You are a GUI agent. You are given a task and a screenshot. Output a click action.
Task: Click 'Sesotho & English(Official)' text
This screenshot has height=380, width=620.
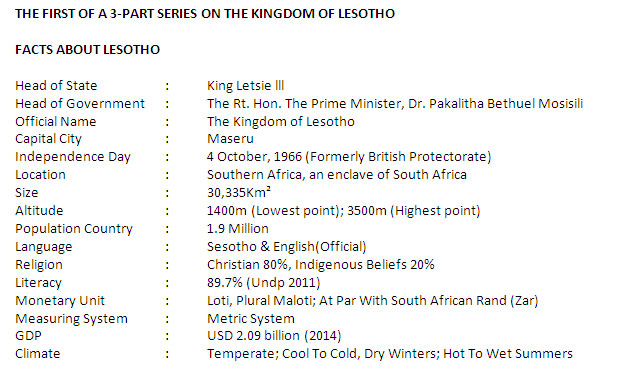(x=287, y=246)
